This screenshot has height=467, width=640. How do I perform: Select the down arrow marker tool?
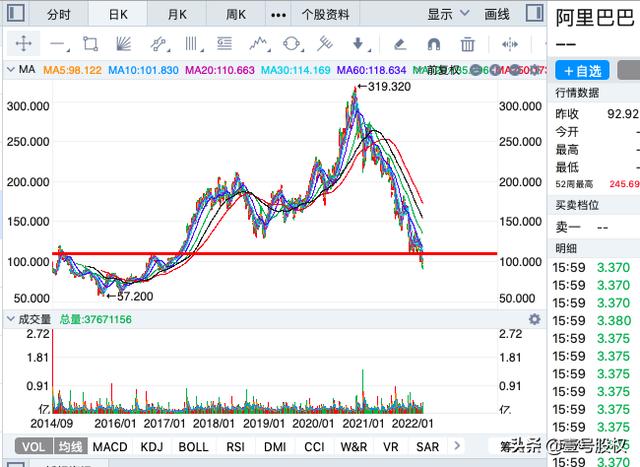pyautogui.click(x=360, y=44)
